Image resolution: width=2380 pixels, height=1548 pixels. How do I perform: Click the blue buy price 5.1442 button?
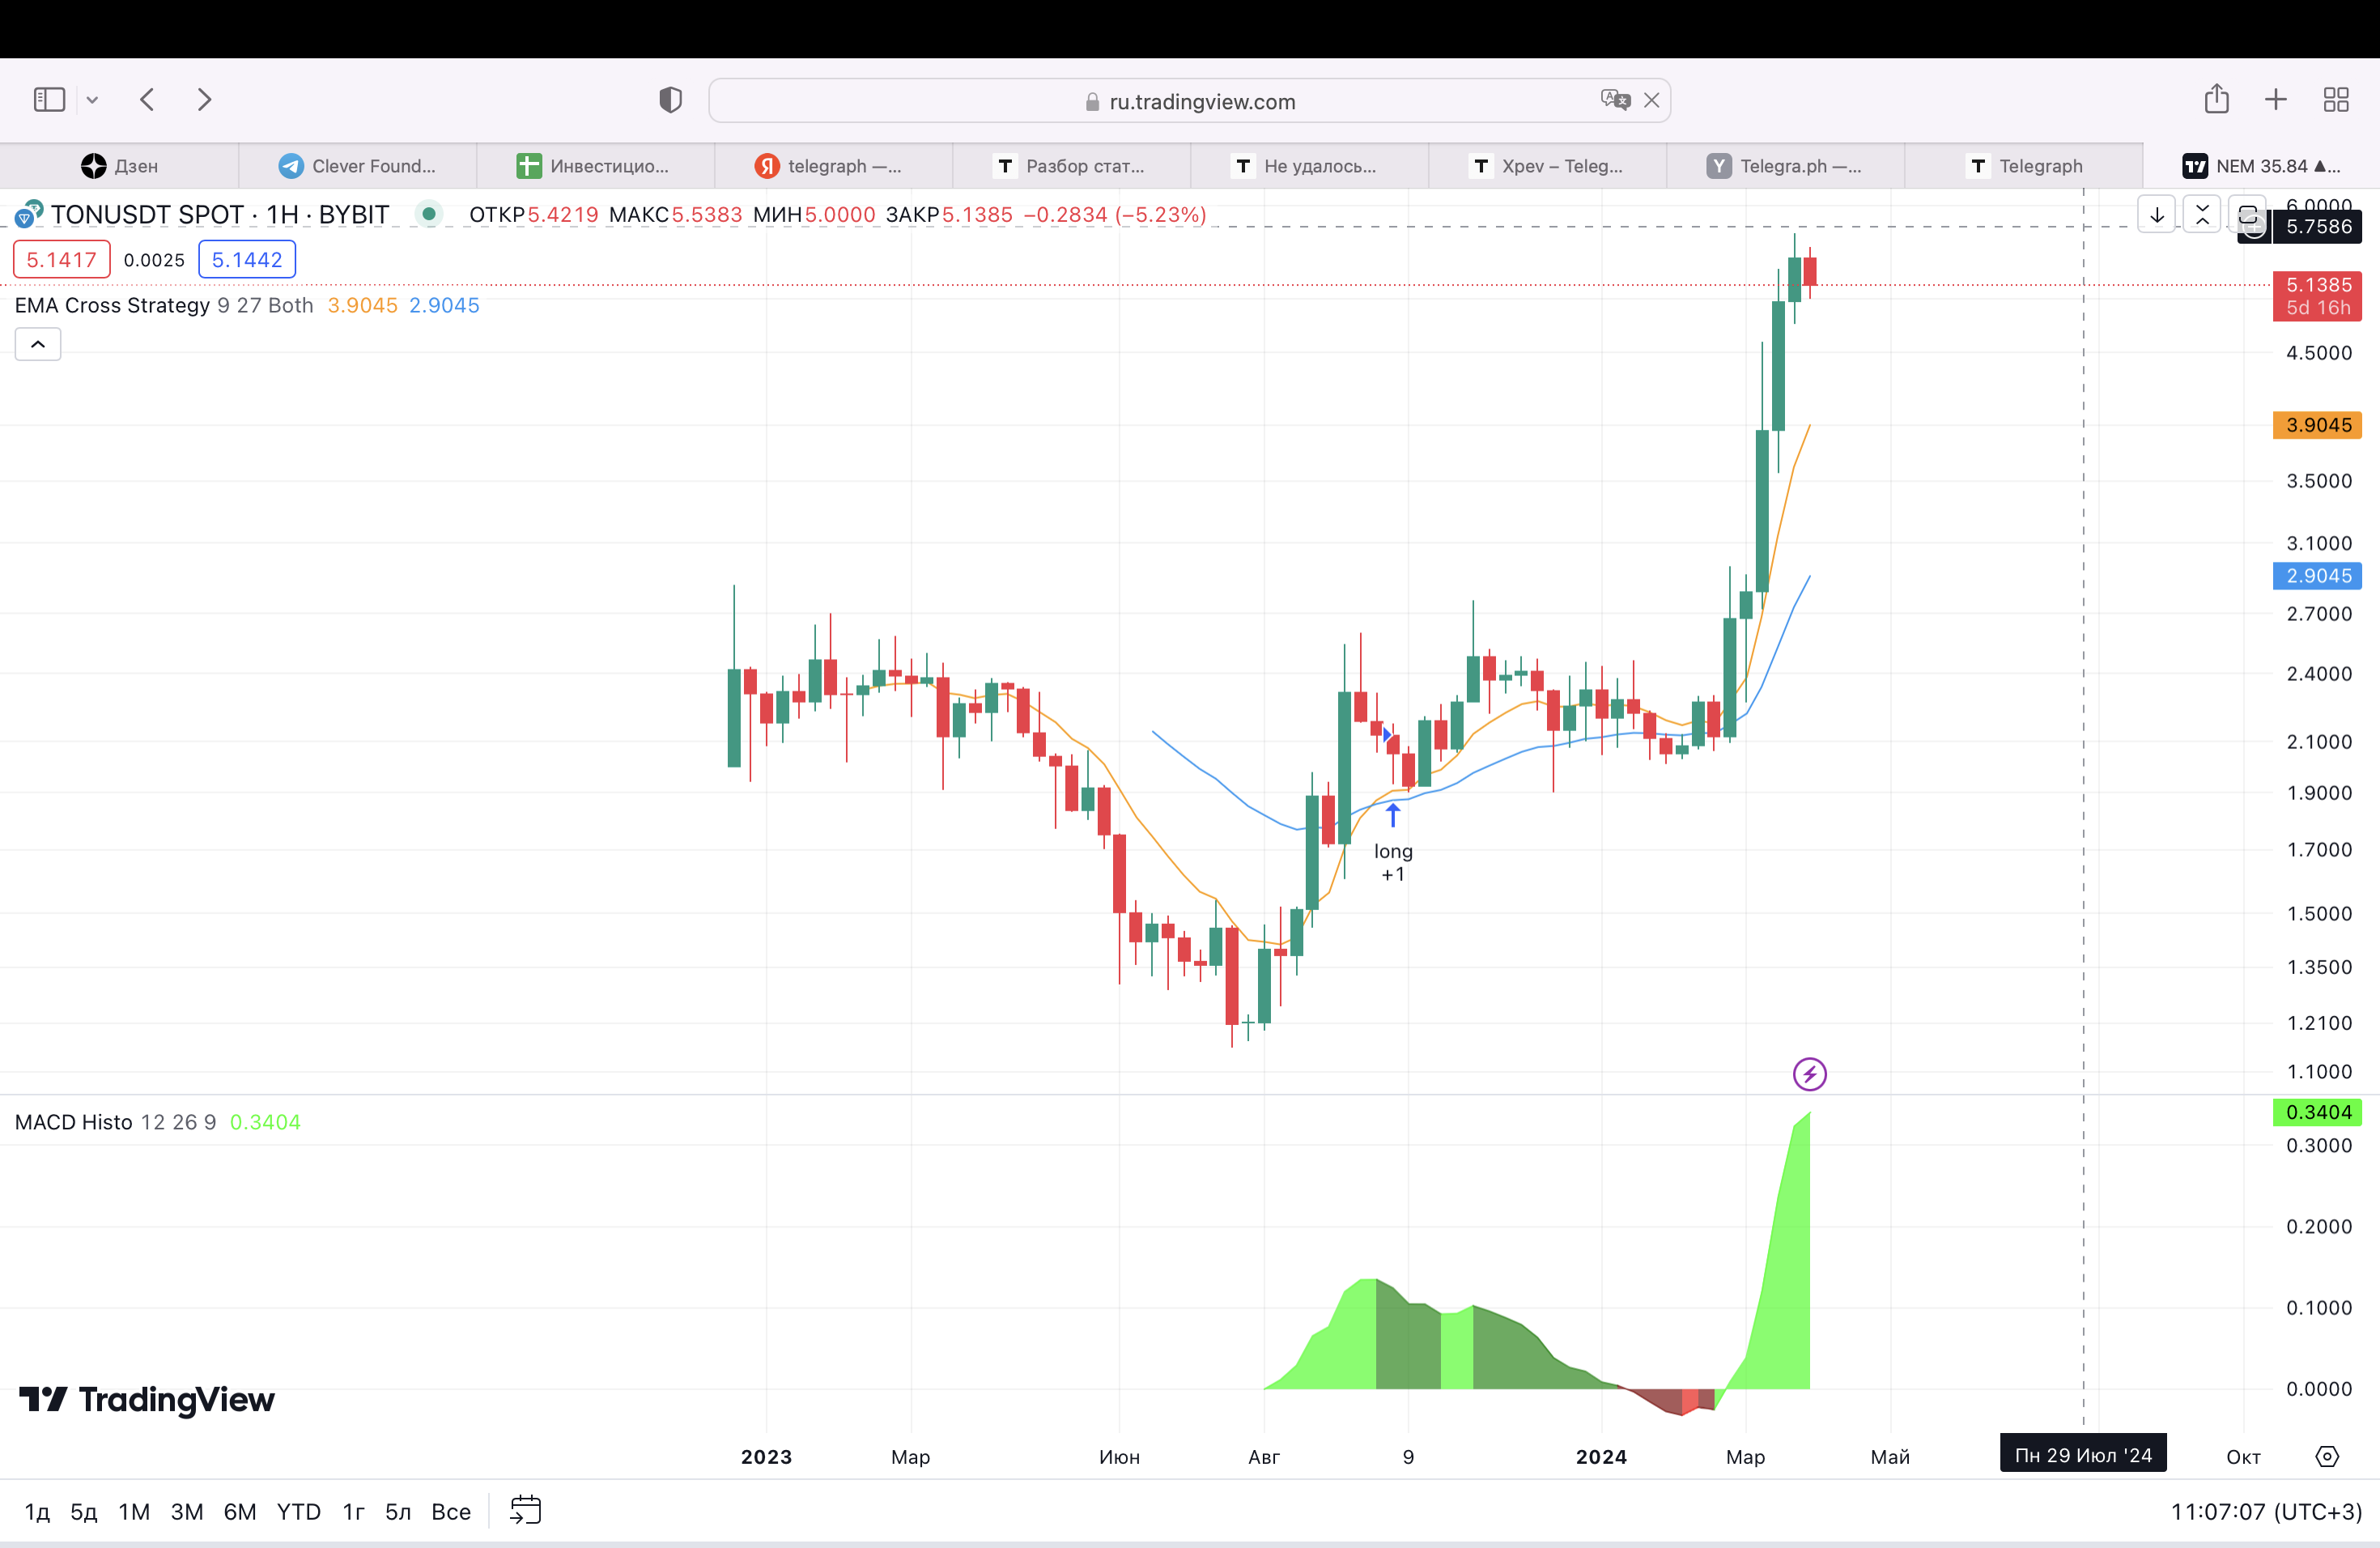(247, 260)
